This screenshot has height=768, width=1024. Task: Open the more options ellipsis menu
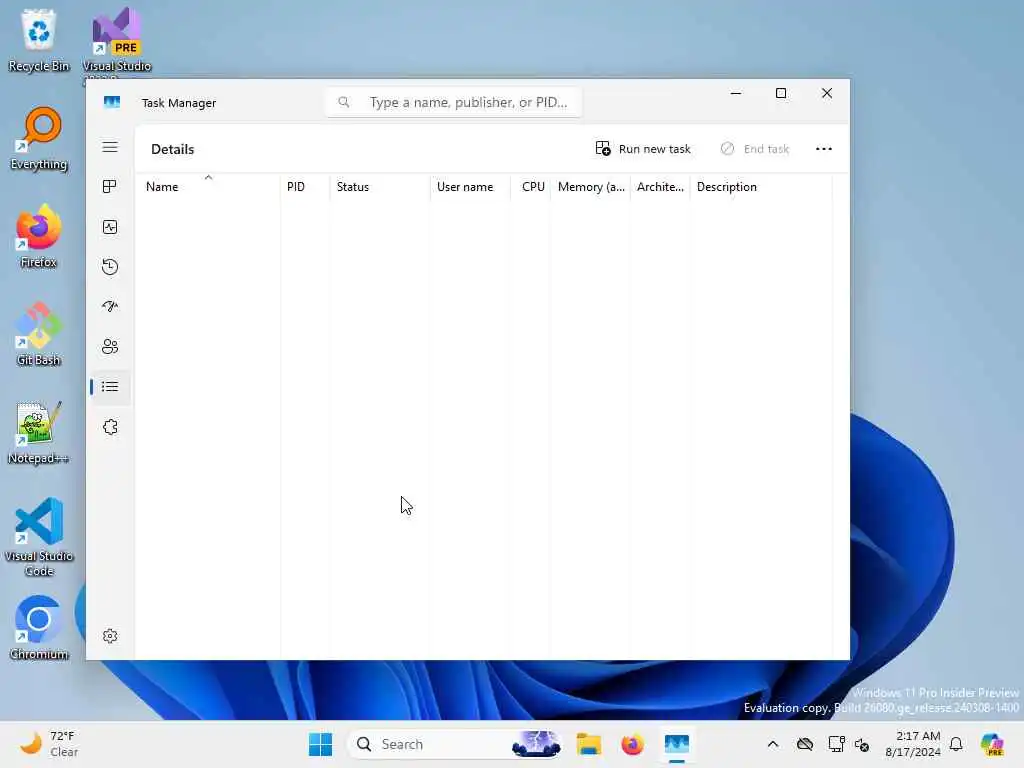[824, 149]
